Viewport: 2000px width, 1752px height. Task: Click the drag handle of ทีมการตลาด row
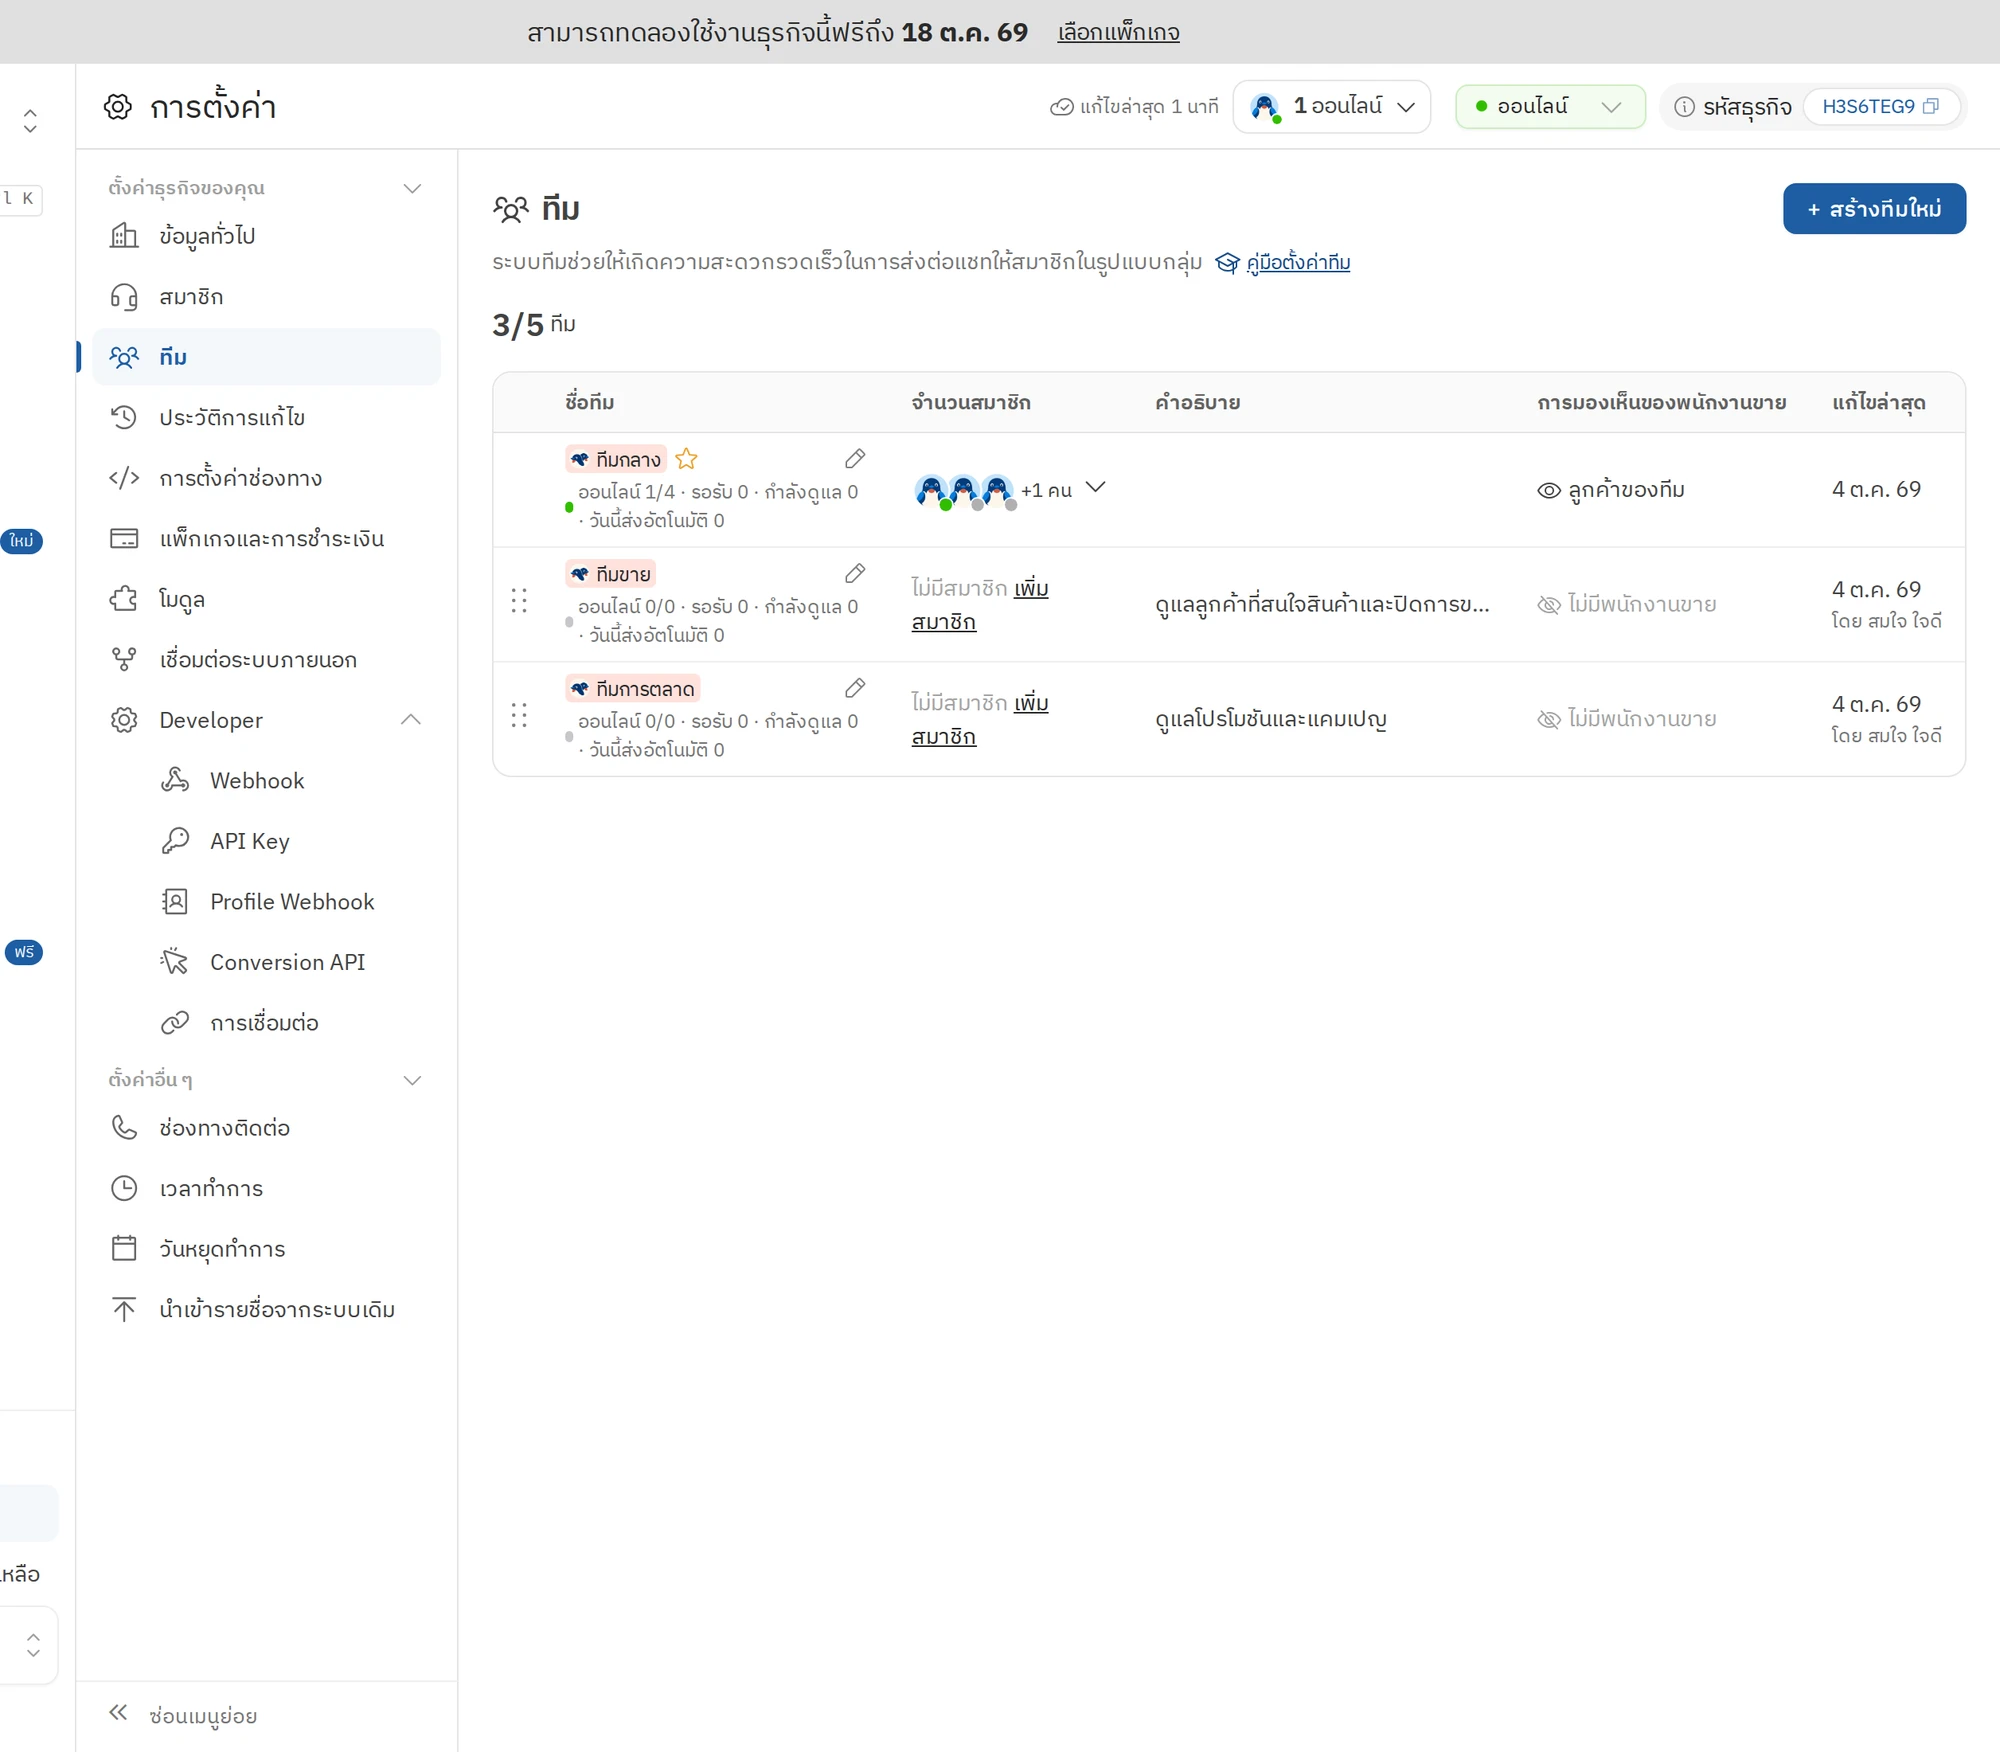tap(519, 716)
